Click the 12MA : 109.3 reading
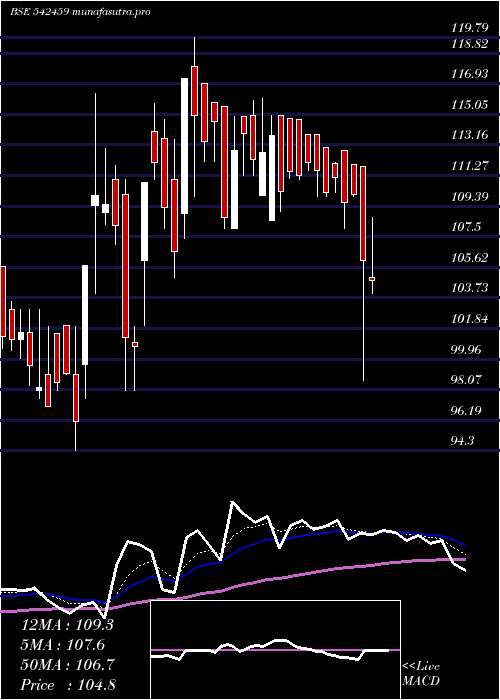Screen dimensions: 500x700 pyautogui.click(x=67, y=625)
